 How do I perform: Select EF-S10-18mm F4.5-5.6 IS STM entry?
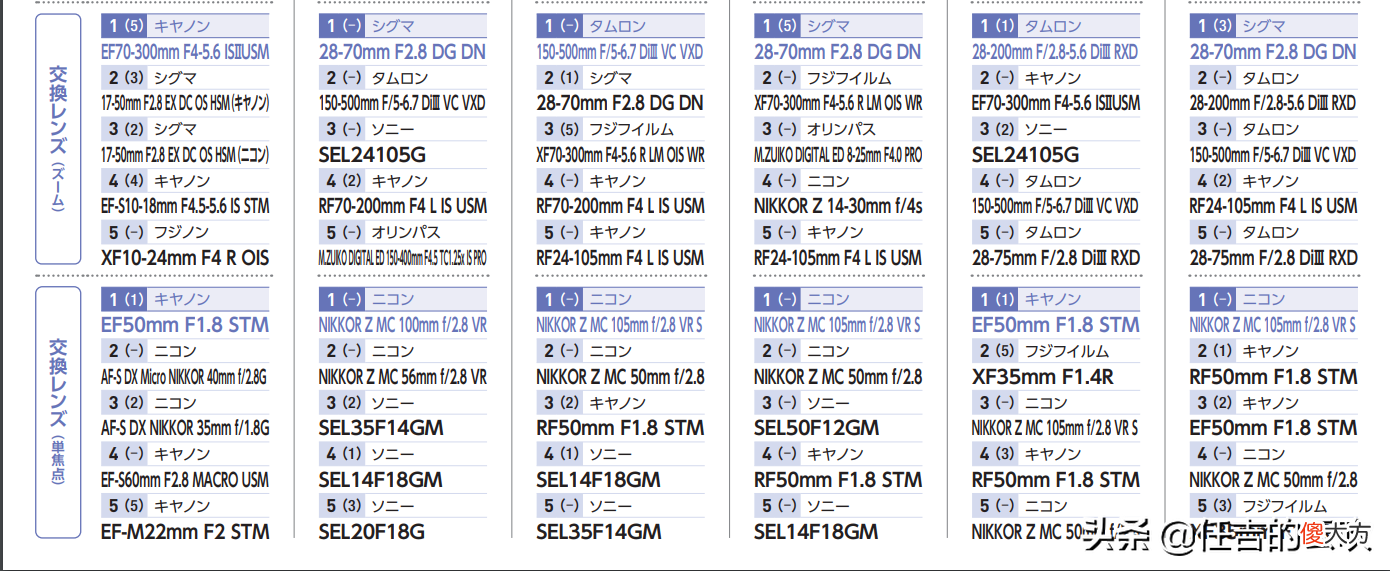coord(185,206)
